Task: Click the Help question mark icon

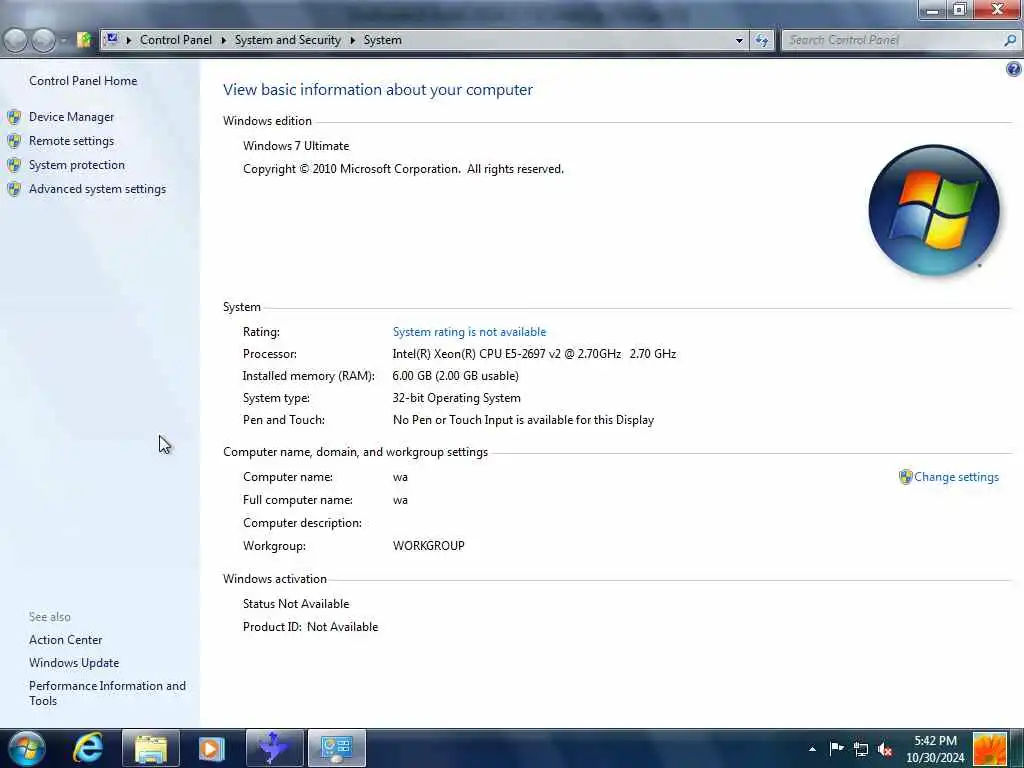Action: pyautogui.click(x=1013, y=69)
